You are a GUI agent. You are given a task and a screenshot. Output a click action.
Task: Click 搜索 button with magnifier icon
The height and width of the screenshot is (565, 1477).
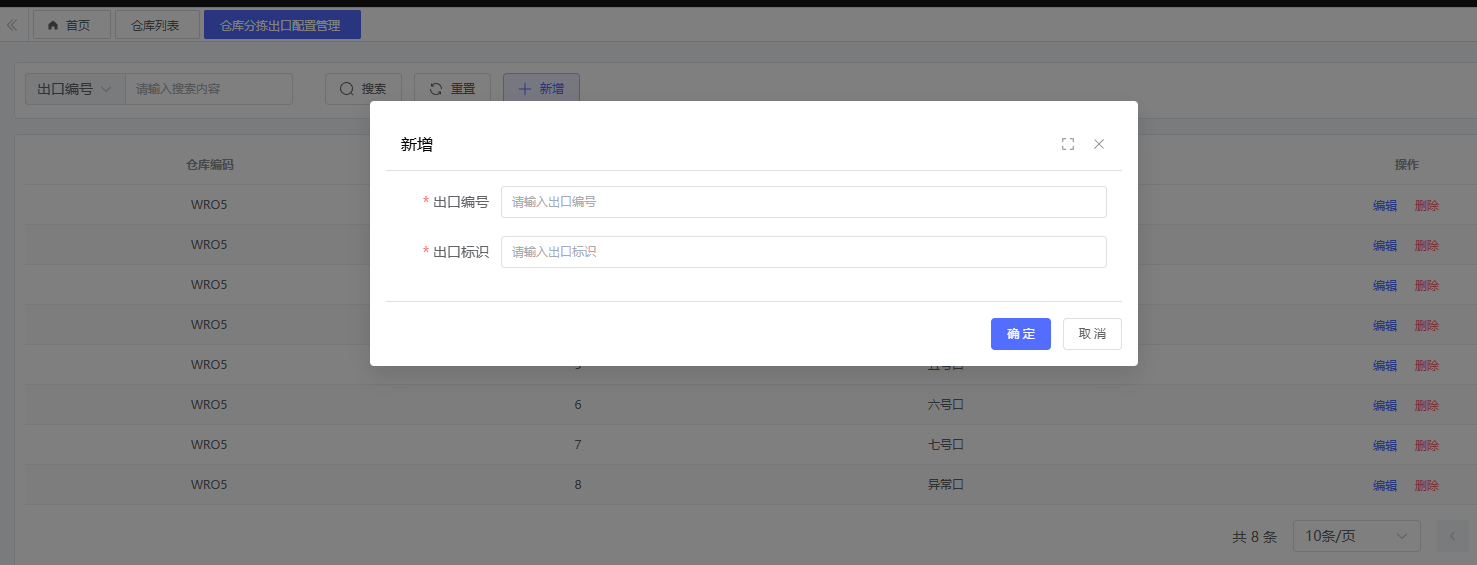click(x=363, y=89)
